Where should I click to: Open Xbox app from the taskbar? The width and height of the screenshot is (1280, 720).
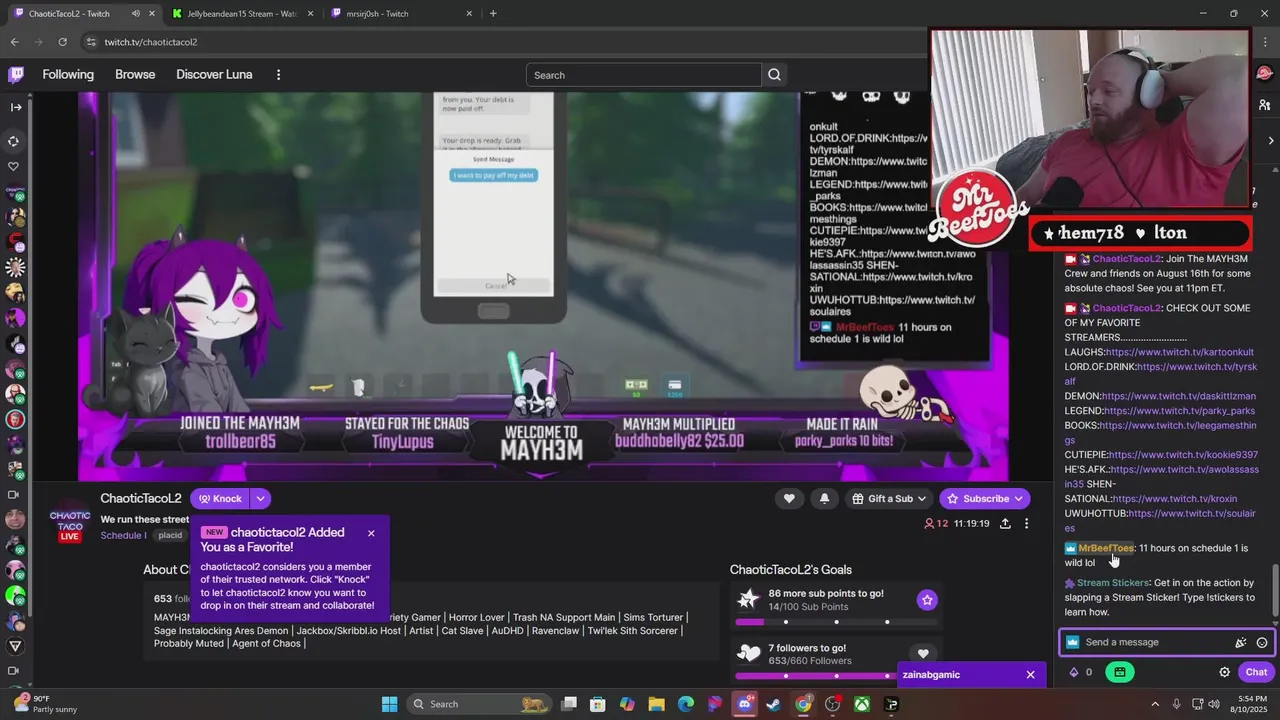(861, 704)
